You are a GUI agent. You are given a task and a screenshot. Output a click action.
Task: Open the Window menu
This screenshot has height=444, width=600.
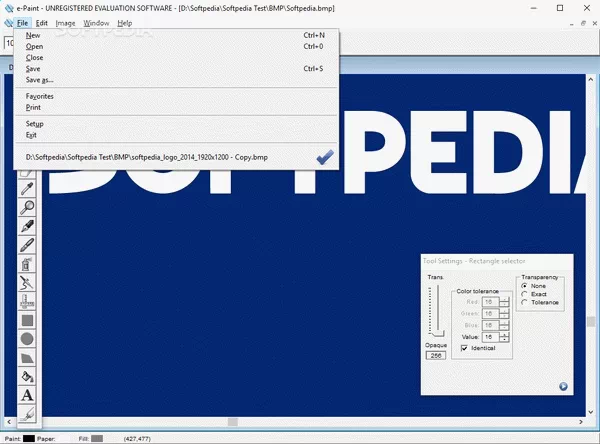click(x=96, y=23)
